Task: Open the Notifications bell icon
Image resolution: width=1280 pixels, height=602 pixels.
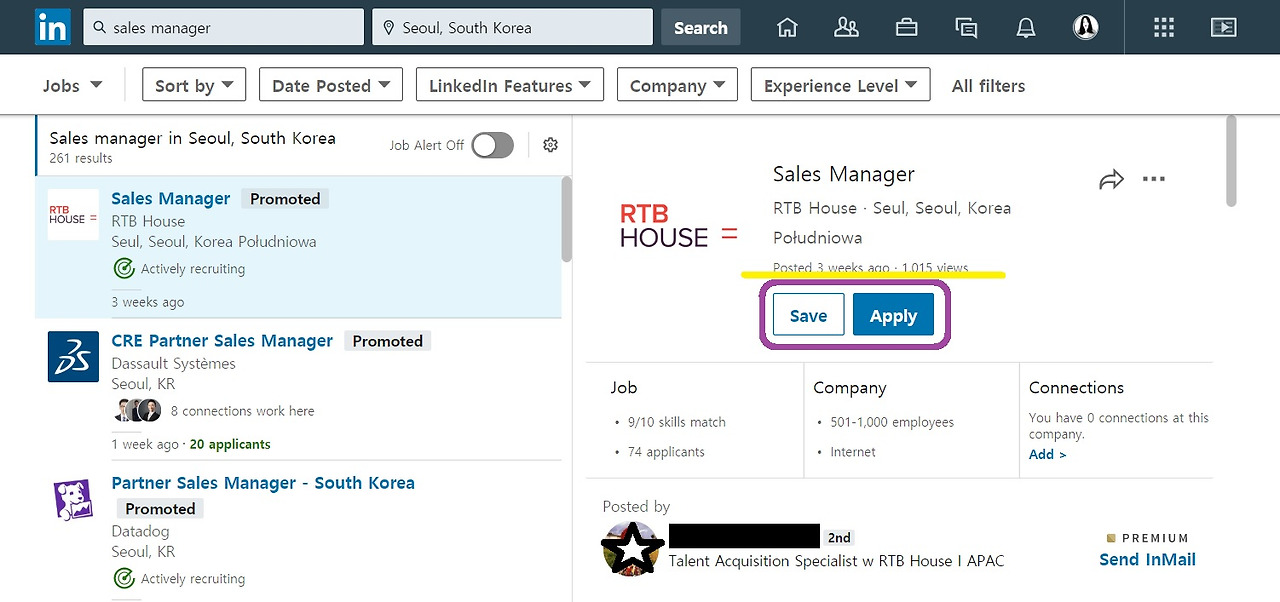Action: click(1026, 28)
